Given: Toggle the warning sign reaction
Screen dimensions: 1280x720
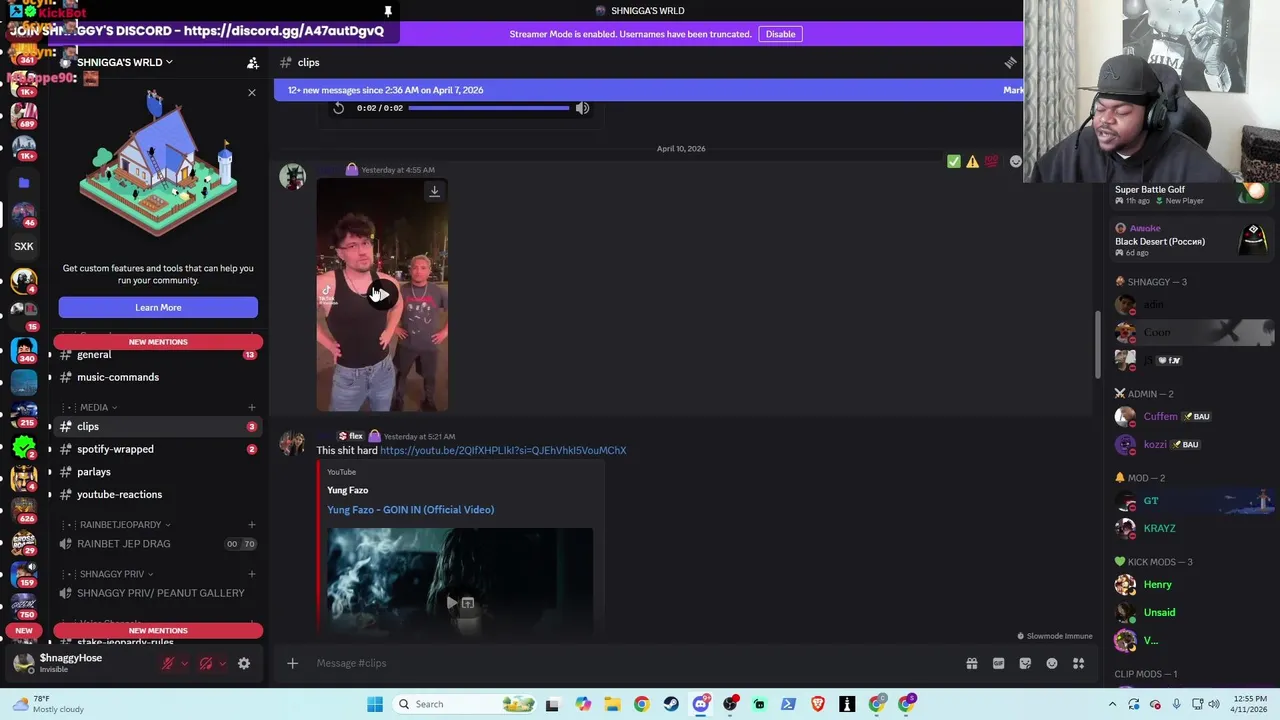Looking at the screenshot, I should click(972, 161).
